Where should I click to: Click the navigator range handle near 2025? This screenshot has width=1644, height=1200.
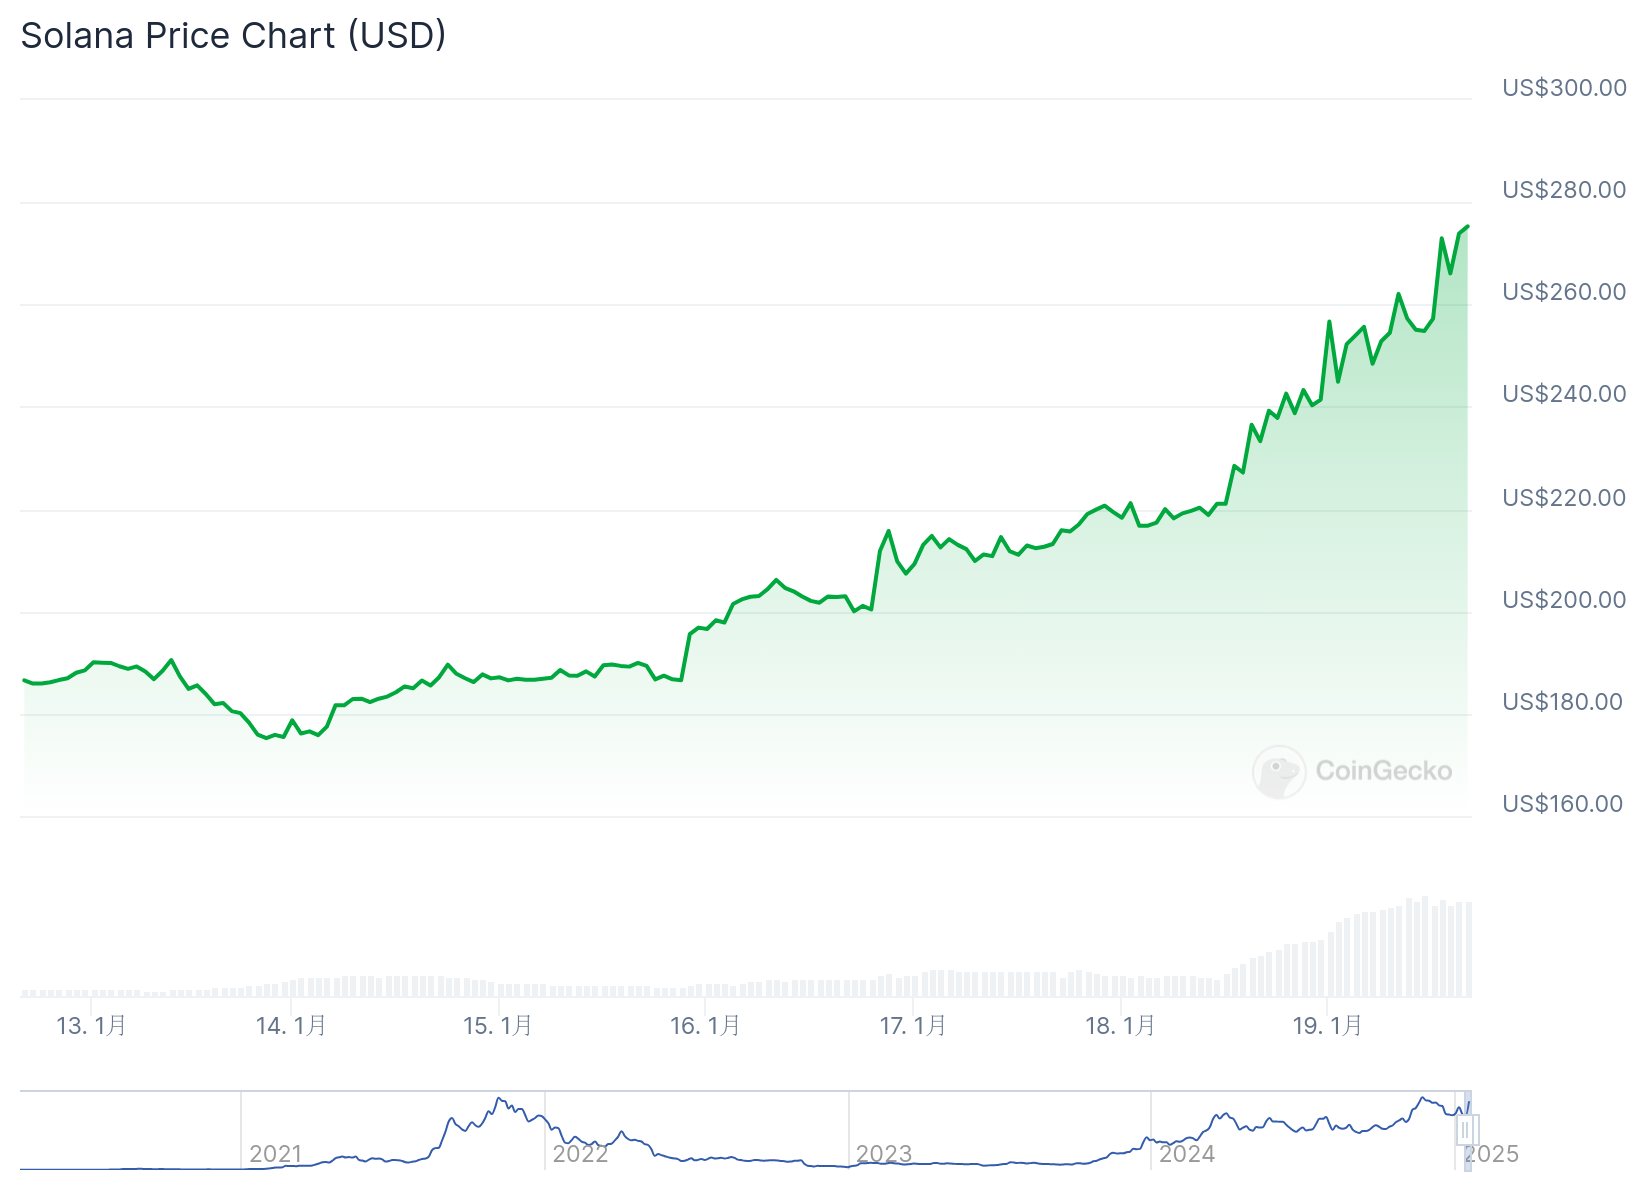coord(1465,1130)
